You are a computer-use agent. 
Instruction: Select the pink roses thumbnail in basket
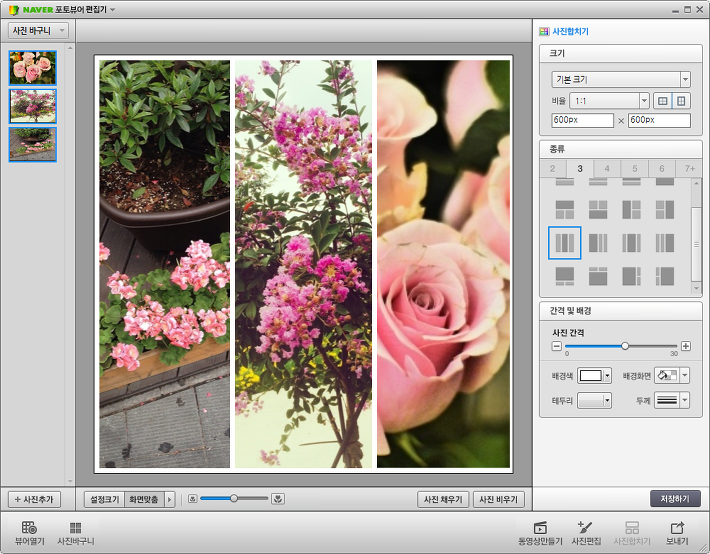(33, 68)
